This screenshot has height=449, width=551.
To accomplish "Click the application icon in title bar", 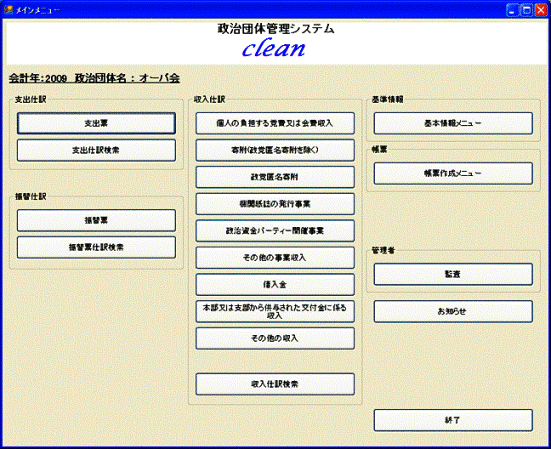I will (8, 9).
